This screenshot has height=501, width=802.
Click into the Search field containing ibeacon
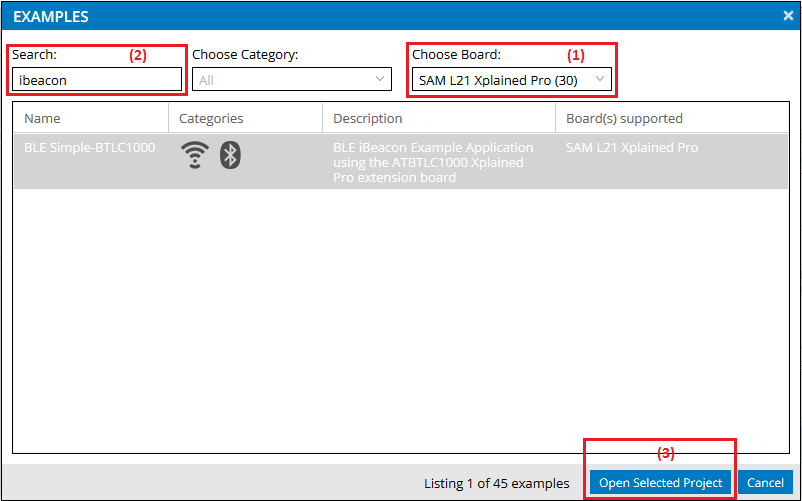pos(97,80)
